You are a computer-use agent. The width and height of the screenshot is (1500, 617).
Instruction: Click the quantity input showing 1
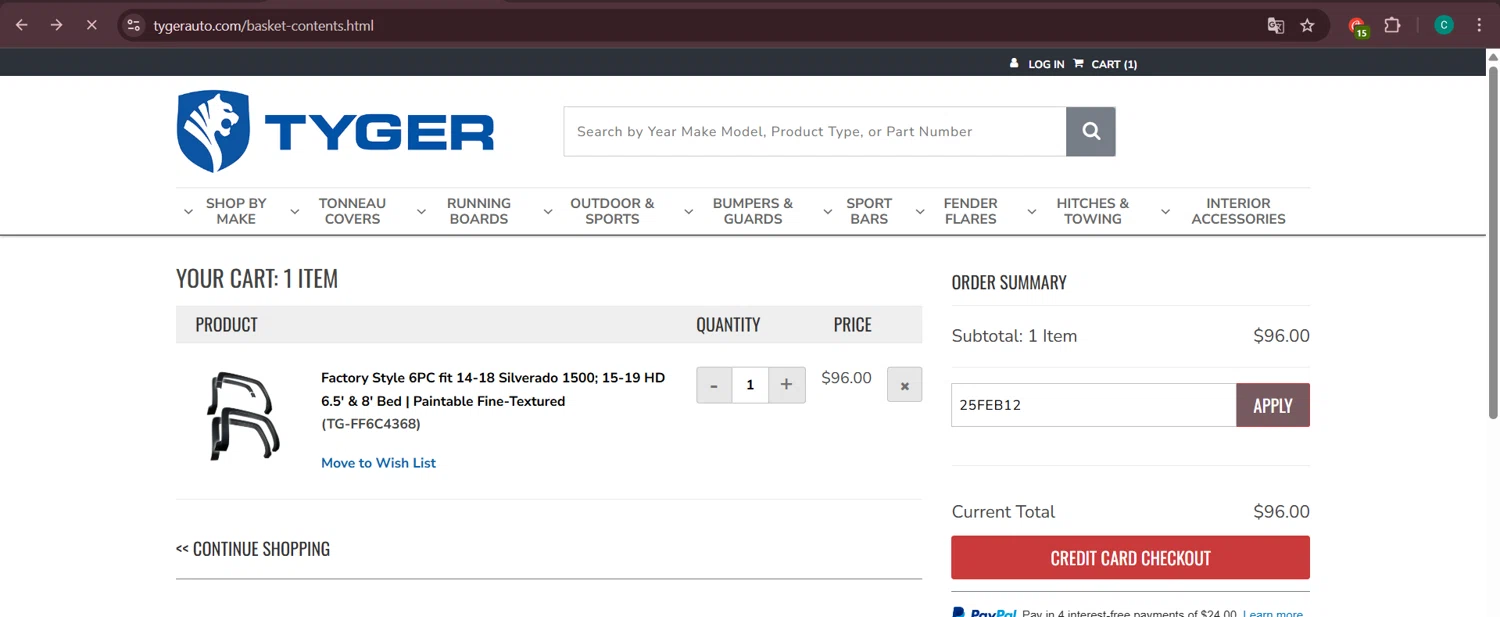750,385
